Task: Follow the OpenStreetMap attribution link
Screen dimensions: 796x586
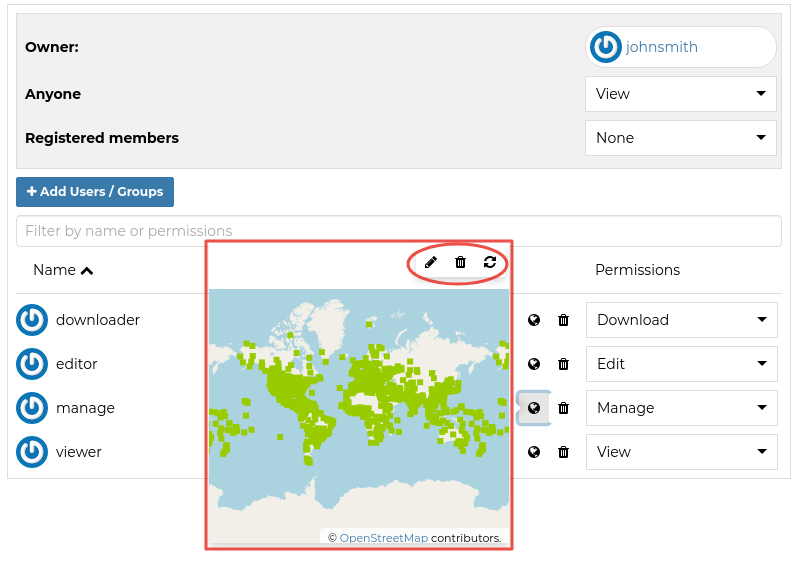Action: tap(383, 538)
